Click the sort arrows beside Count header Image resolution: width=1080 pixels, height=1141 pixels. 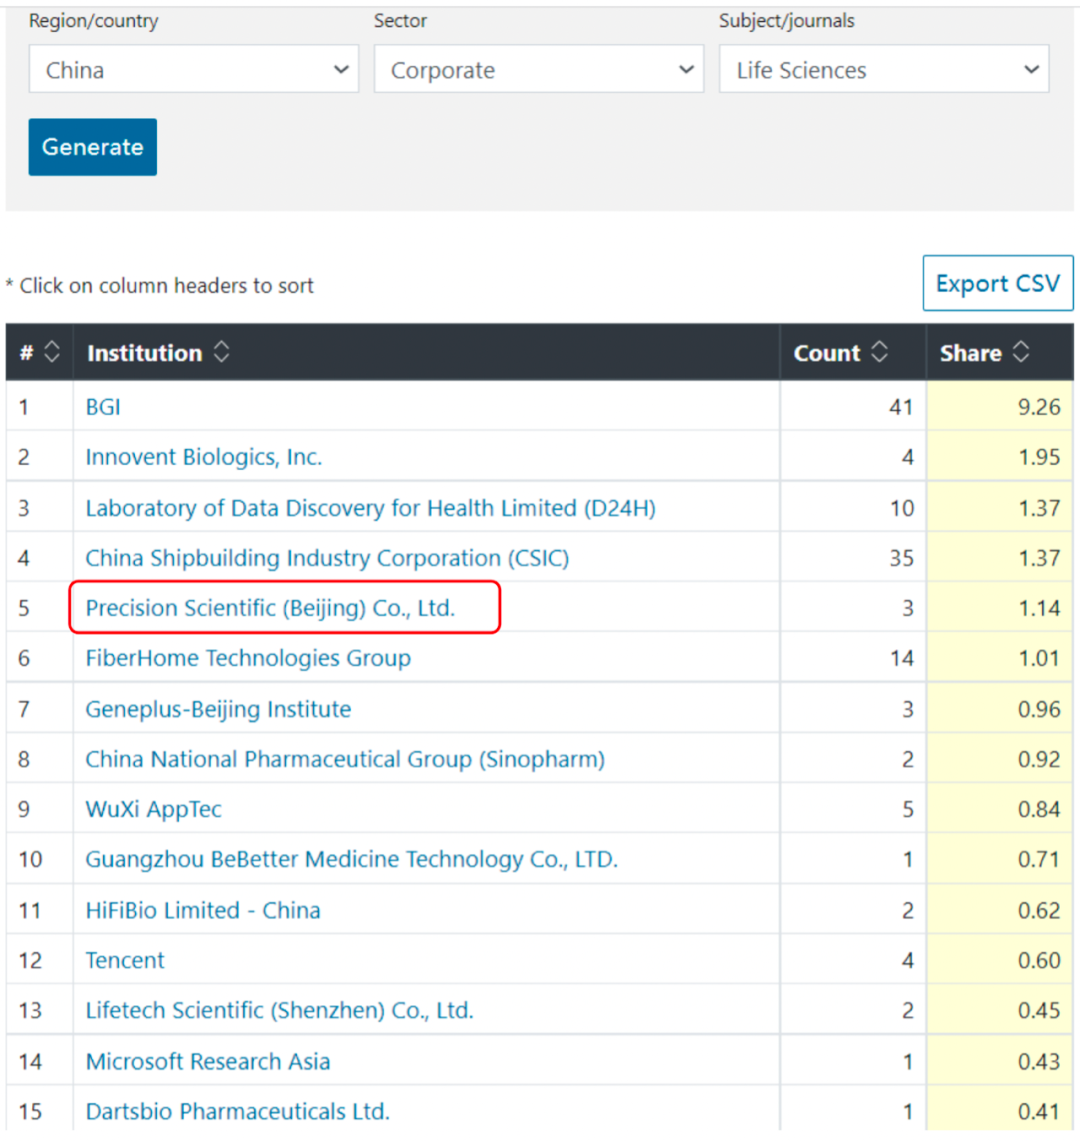(880, 352)
